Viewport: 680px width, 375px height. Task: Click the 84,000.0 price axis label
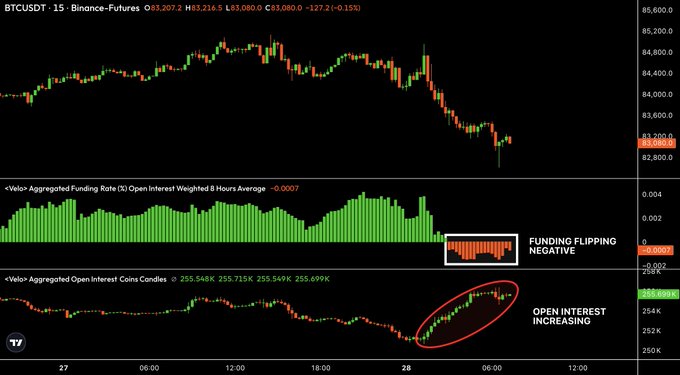656,95
